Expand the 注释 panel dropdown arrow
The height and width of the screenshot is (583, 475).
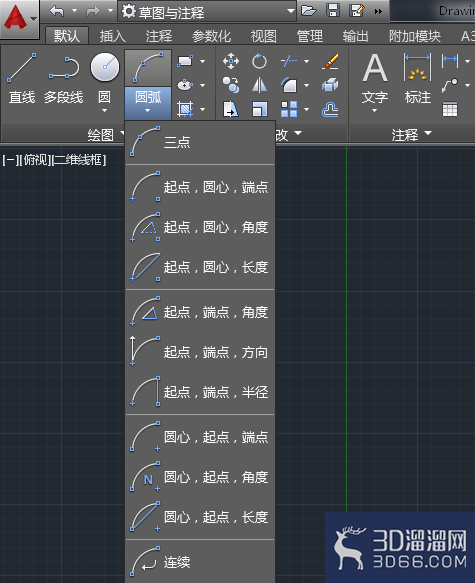428,133
